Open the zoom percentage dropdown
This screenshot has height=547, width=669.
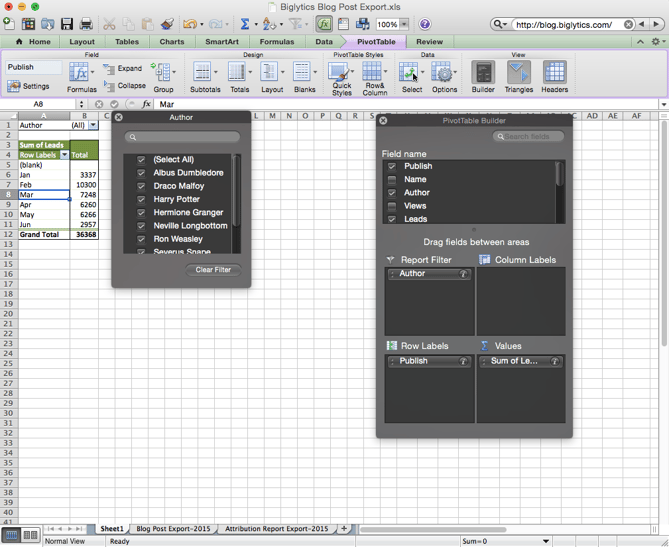click(405, 24)
